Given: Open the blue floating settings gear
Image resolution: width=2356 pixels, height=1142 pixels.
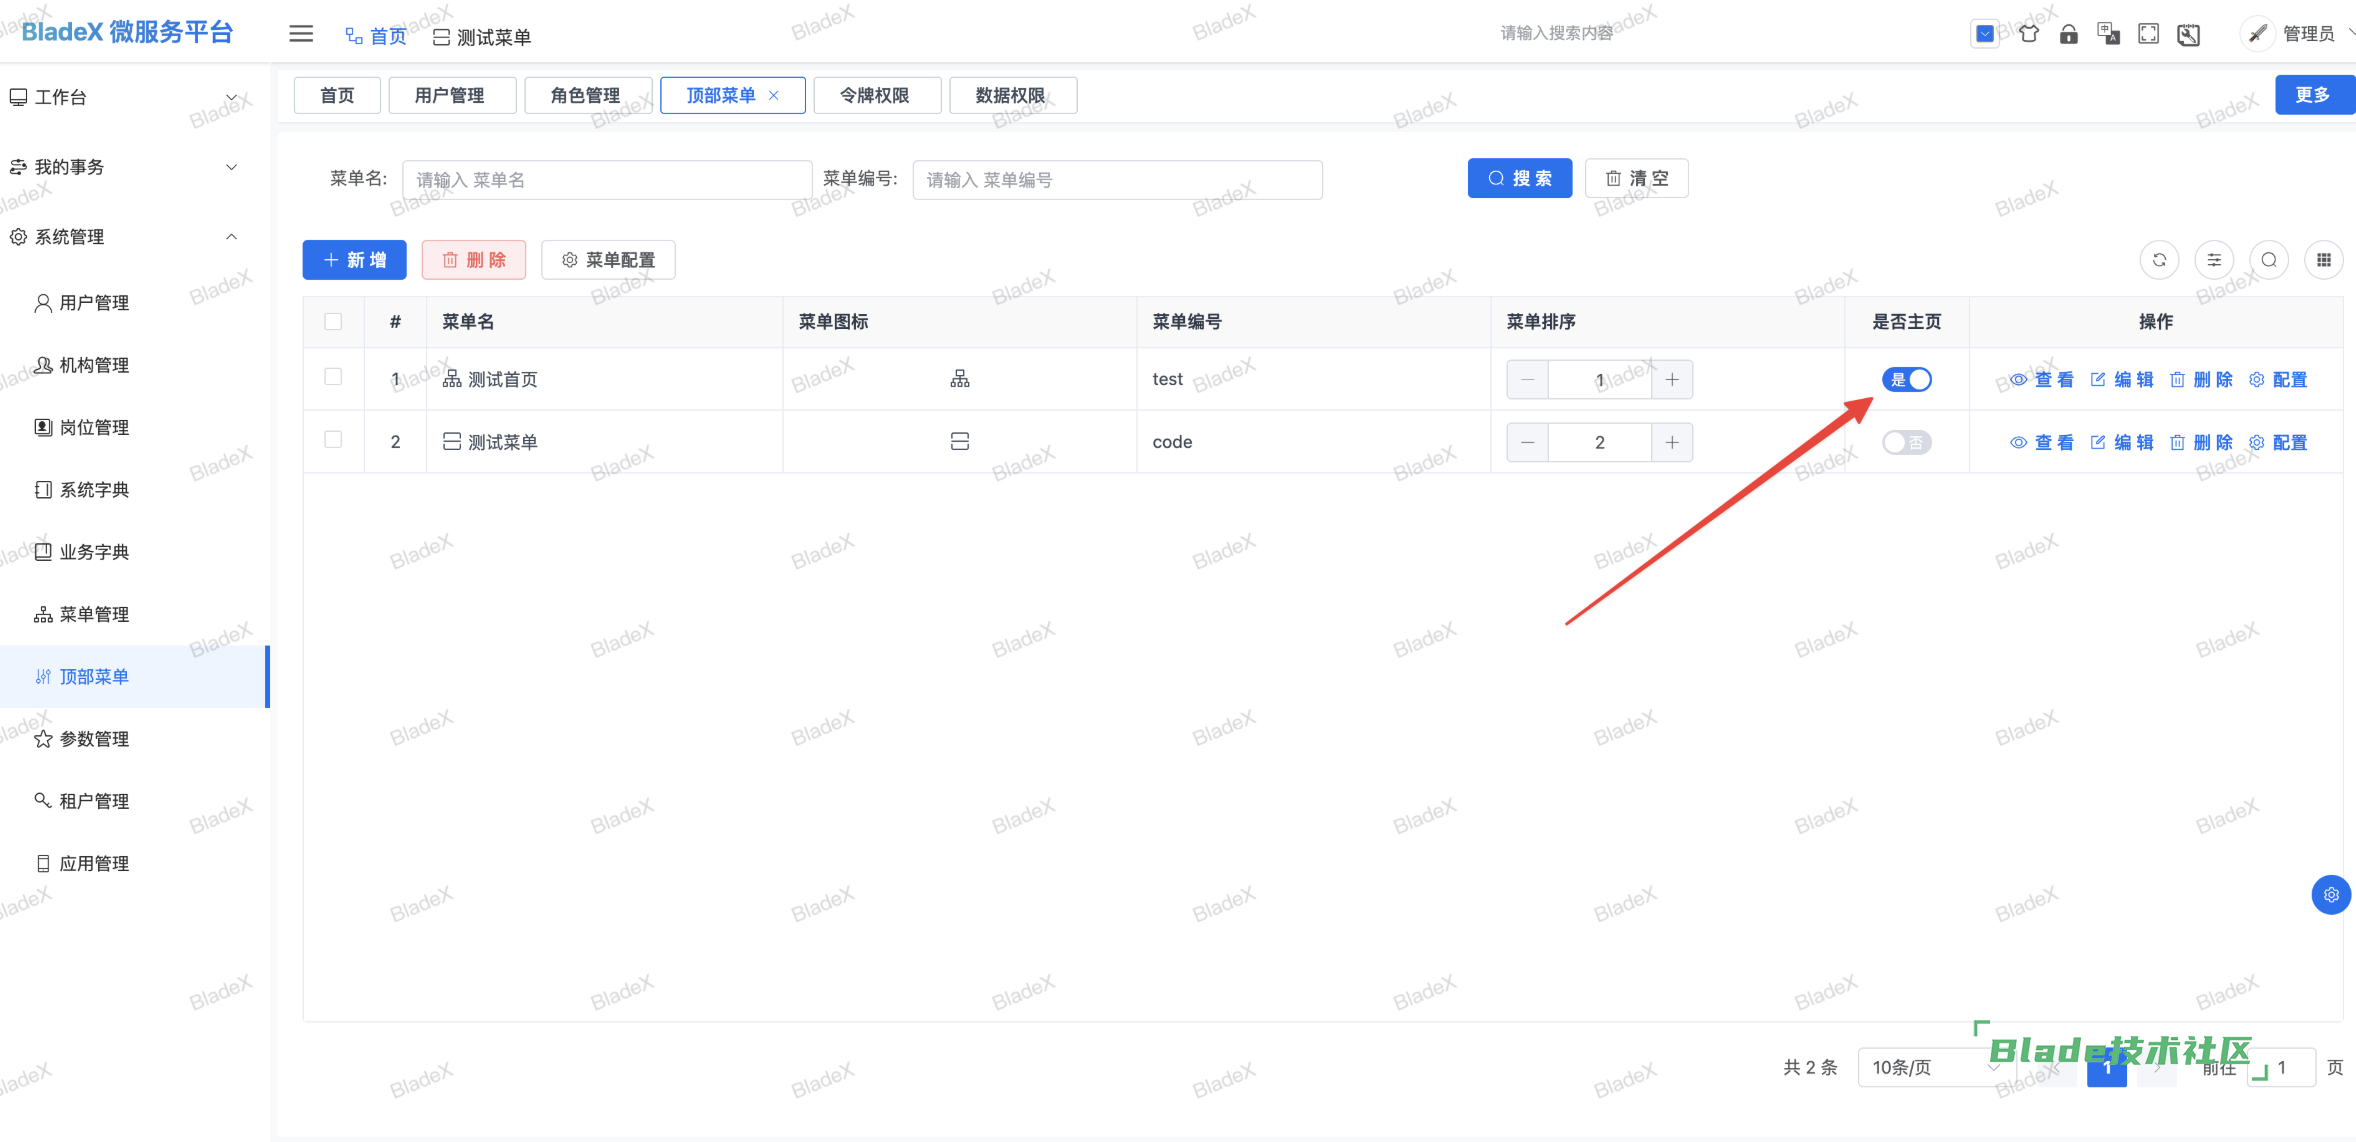Looking at the screenshot, I should pyautogui.click(x=2331, y=895).
